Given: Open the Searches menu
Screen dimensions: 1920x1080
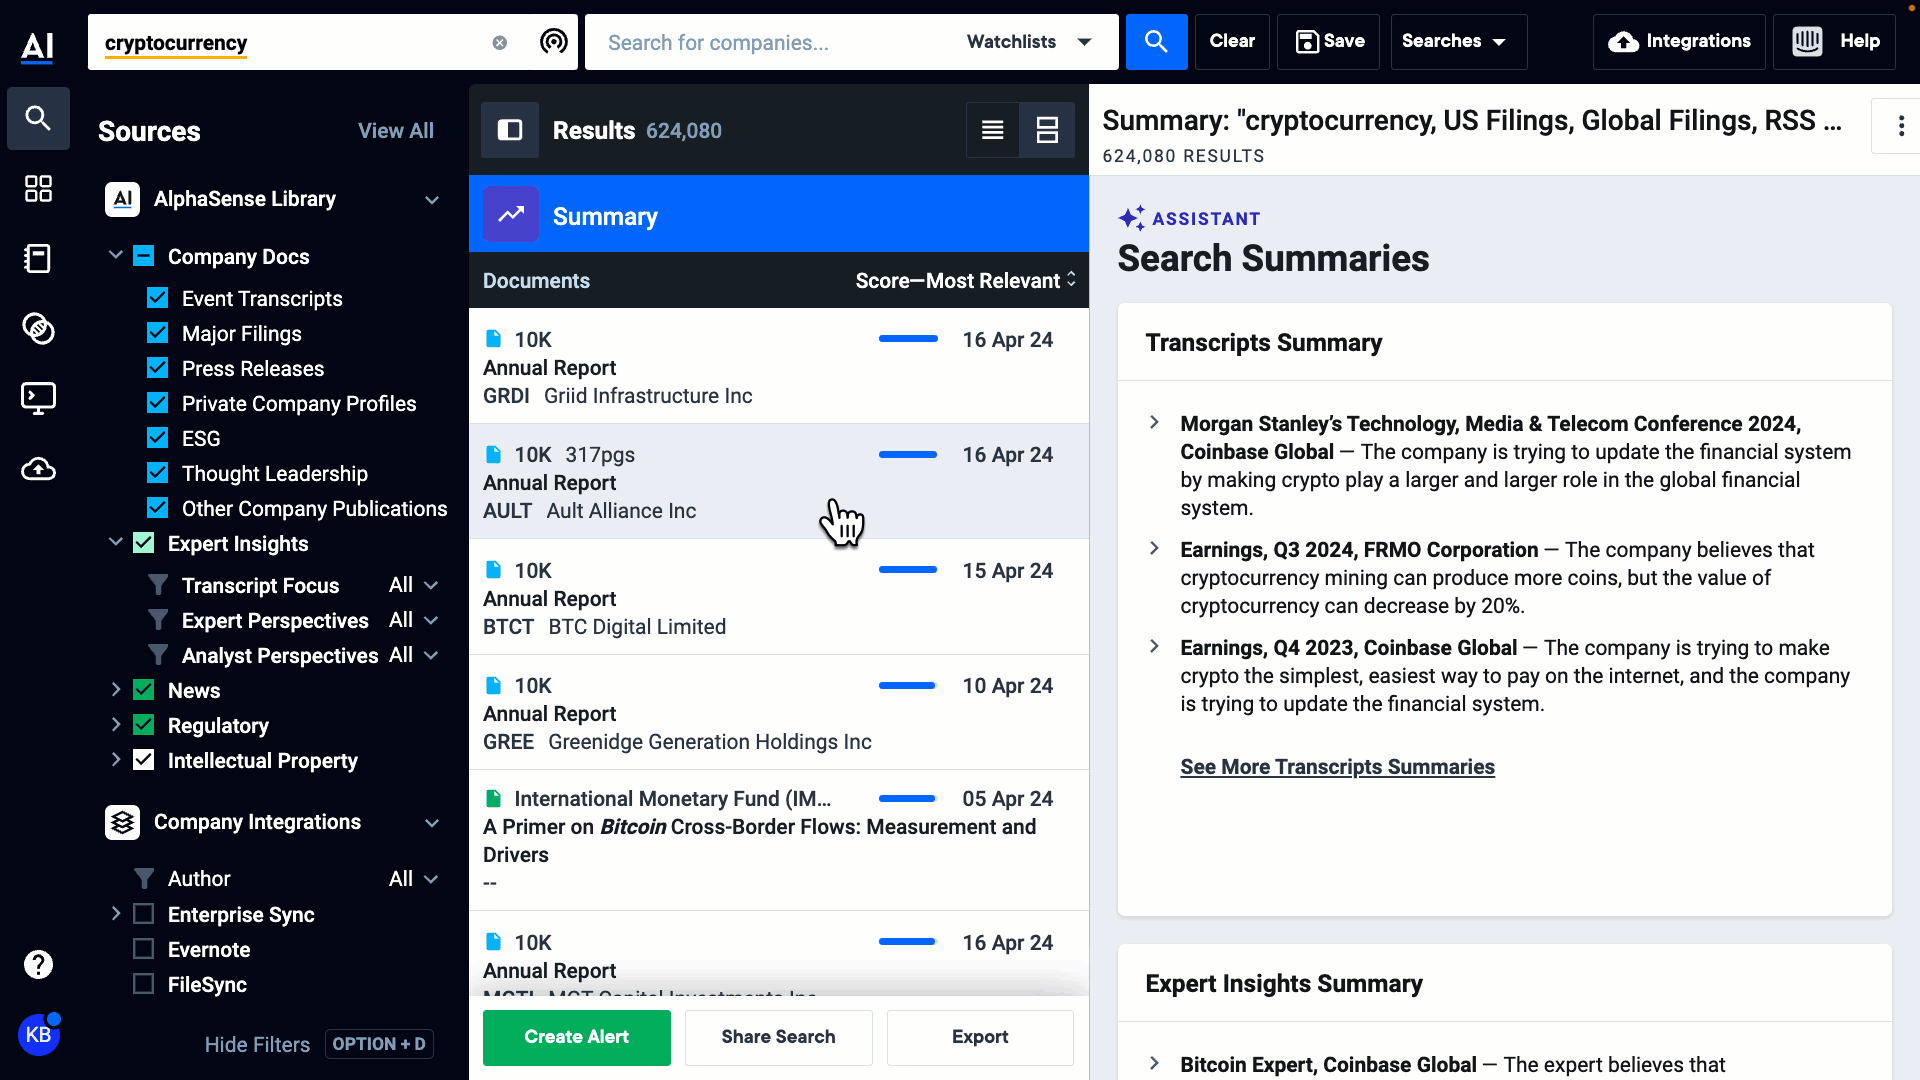Looking at the screenshot, I should click(x=1458, y=42).
